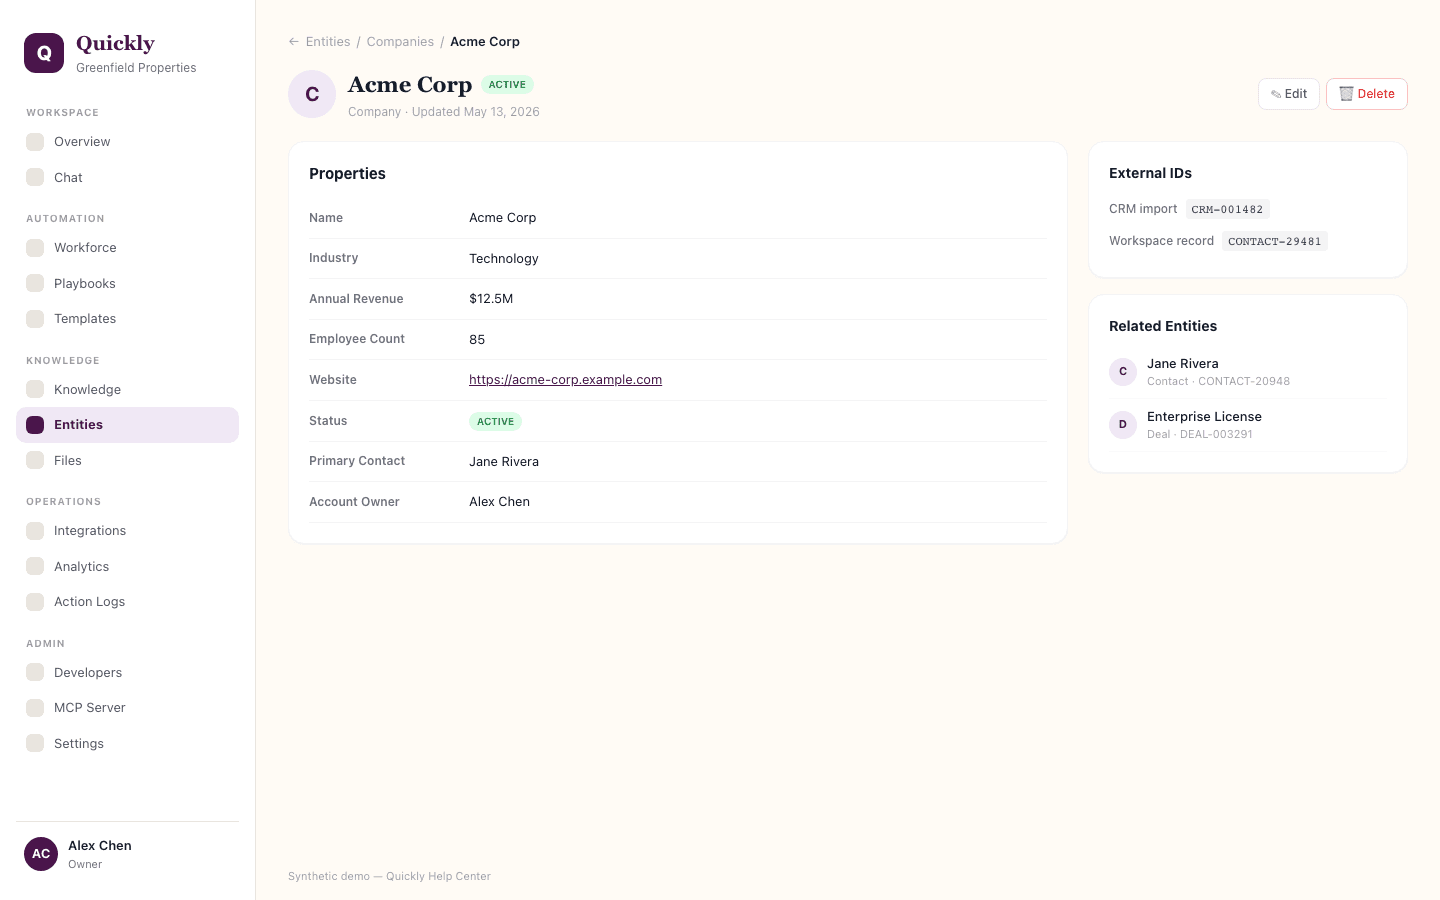Open the acme-corp.example.com website link

[x=565, y=380]
